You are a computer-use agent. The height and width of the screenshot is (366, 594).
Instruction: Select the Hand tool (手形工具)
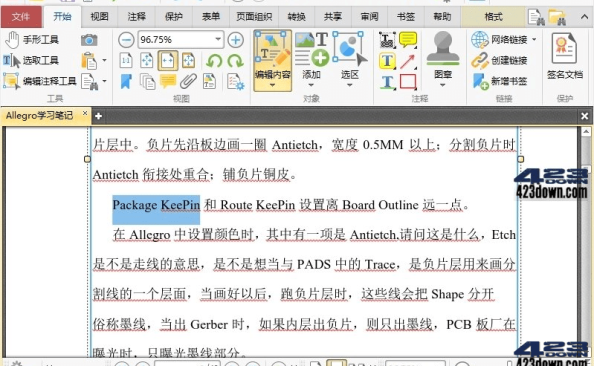(32, 40)
